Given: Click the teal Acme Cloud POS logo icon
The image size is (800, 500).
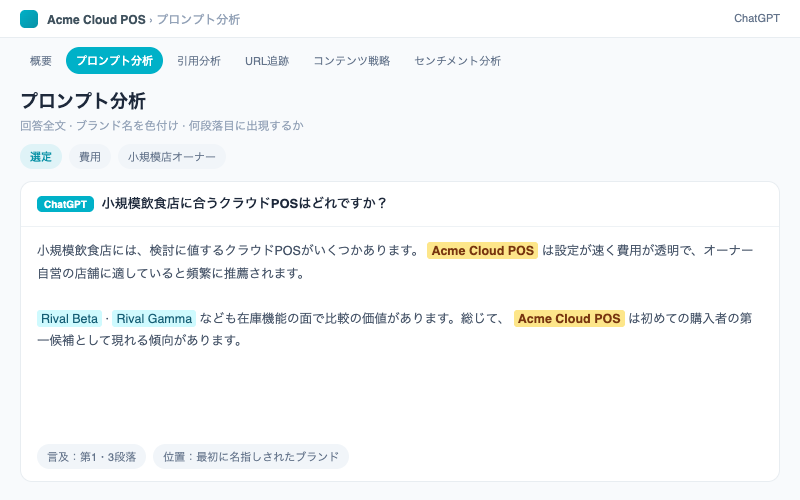Looking at the screenshot, I should click(29, 19).
